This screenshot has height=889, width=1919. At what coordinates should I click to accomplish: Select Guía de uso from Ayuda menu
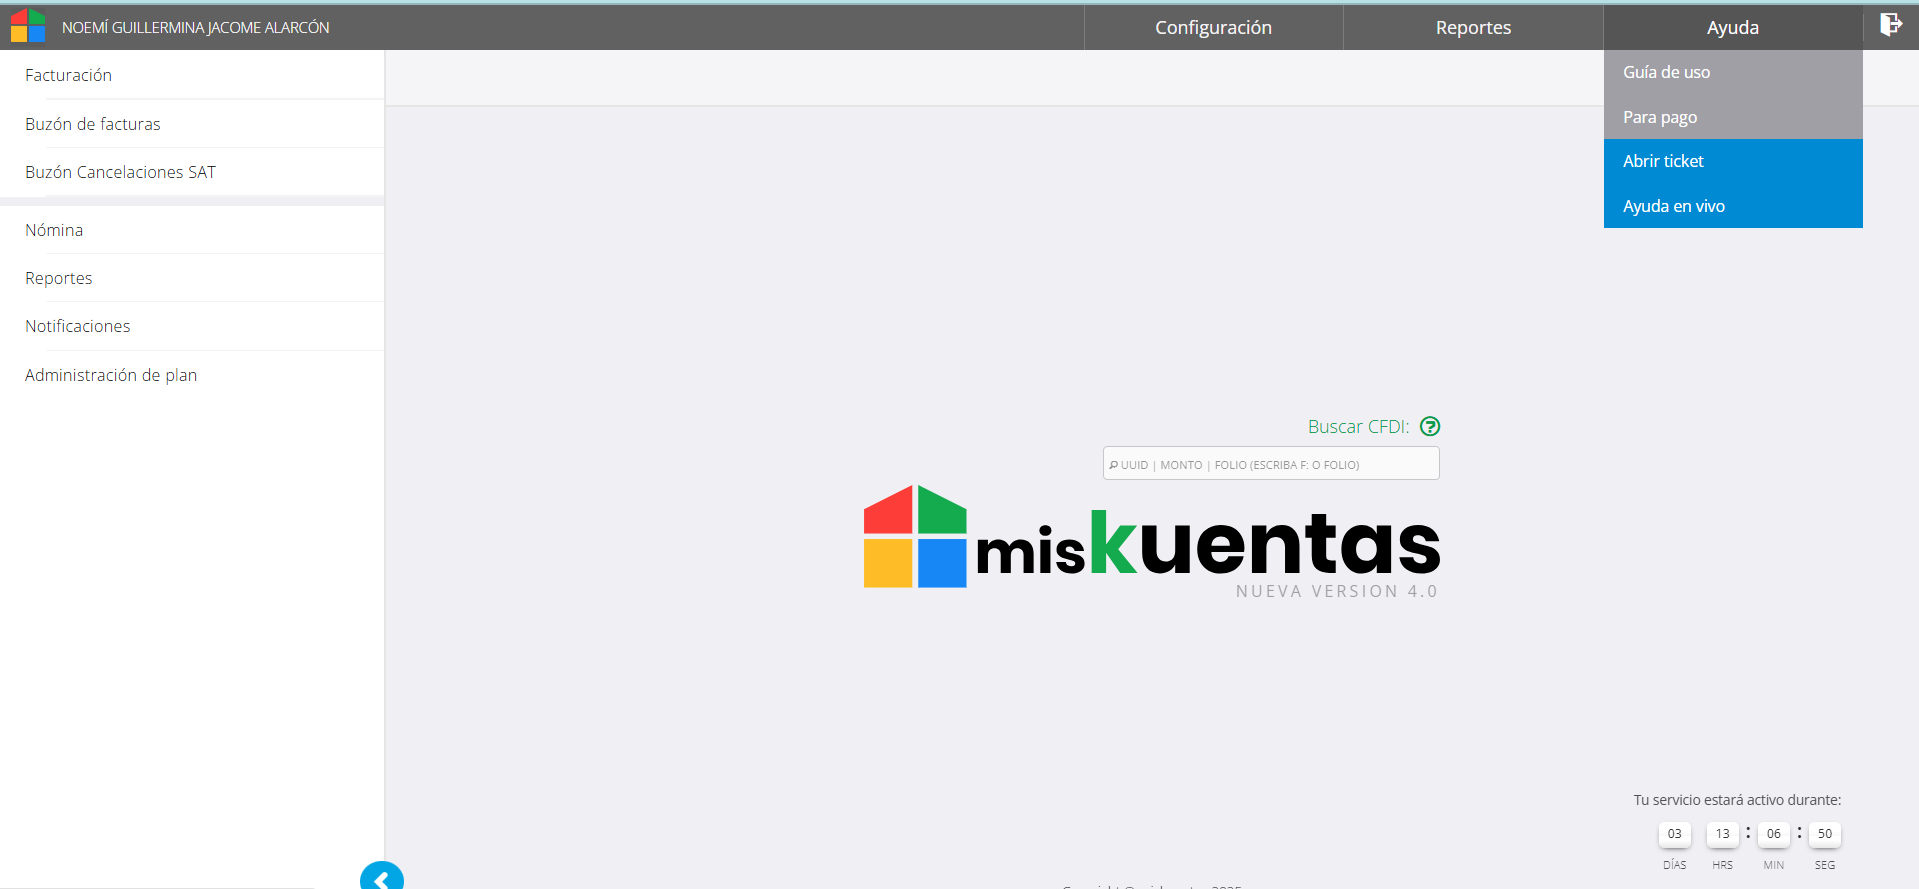coord(1666,72)
